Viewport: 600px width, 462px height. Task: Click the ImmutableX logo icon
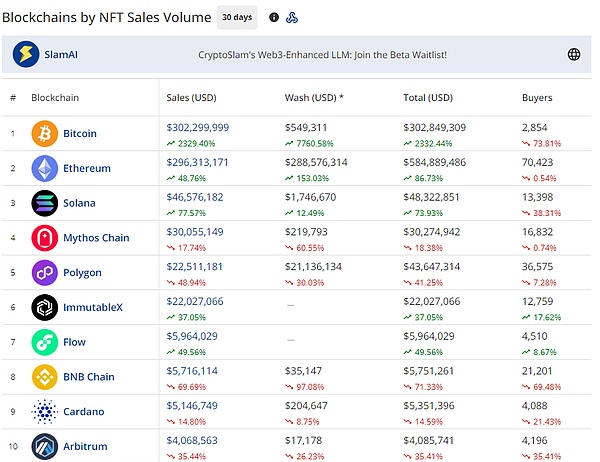tap(45, 307)
